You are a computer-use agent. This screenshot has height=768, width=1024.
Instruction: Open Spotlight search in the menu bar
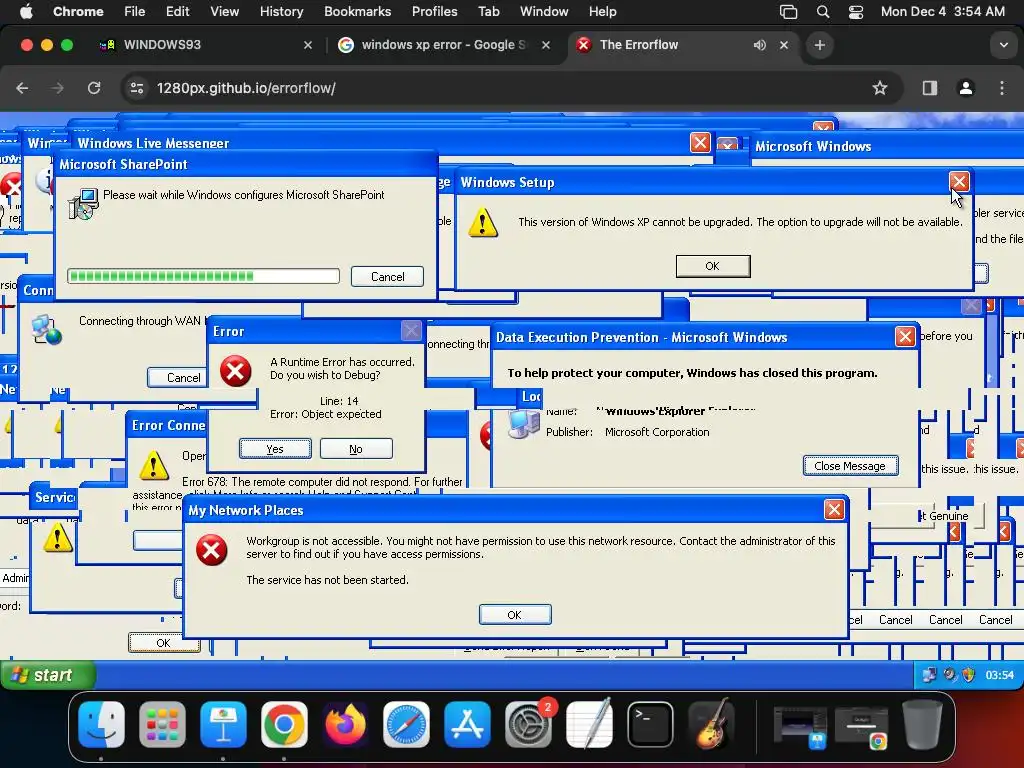[x=823, y=12]
